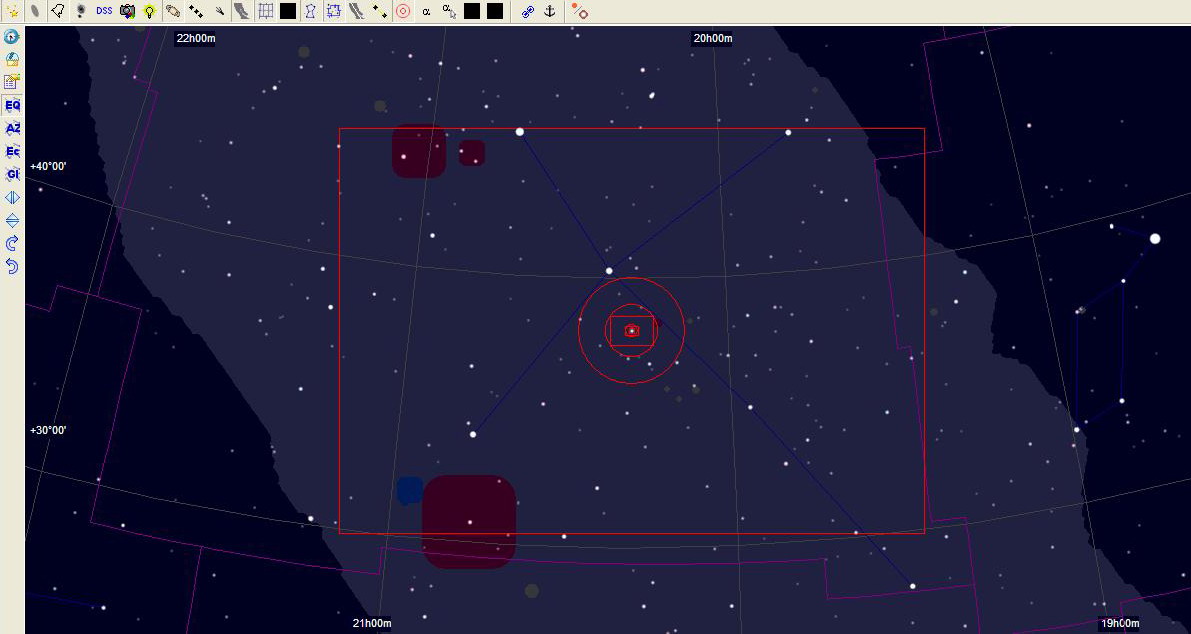Click the anchor lock chart icon
The image size is (1191, 634).
point(551,11)
